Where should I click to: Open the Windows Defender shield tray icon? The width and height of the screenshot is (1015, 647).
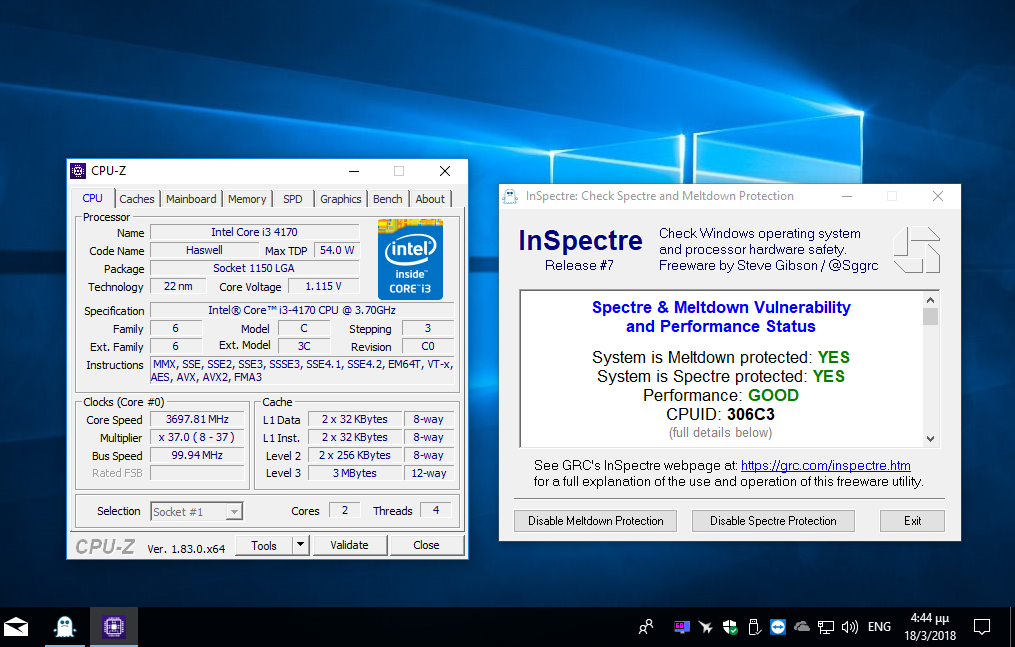[730, 626]
